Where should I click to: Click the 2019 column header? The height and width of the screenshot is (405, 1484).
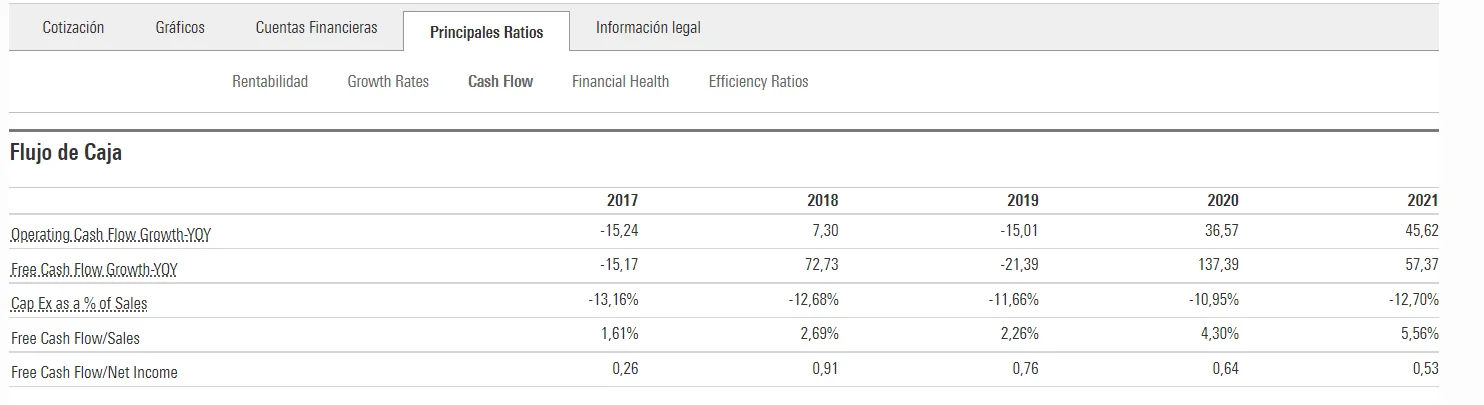(1022, 201)
